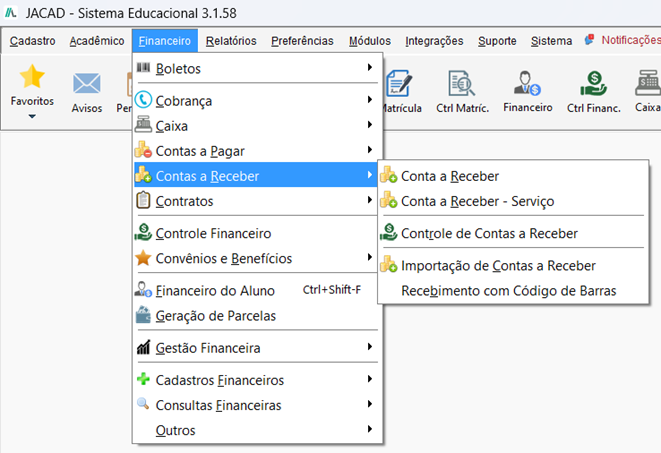Screen dimensions: 661x453
Task: Click the Boletos barcode icon
Action: pos(143,67)
